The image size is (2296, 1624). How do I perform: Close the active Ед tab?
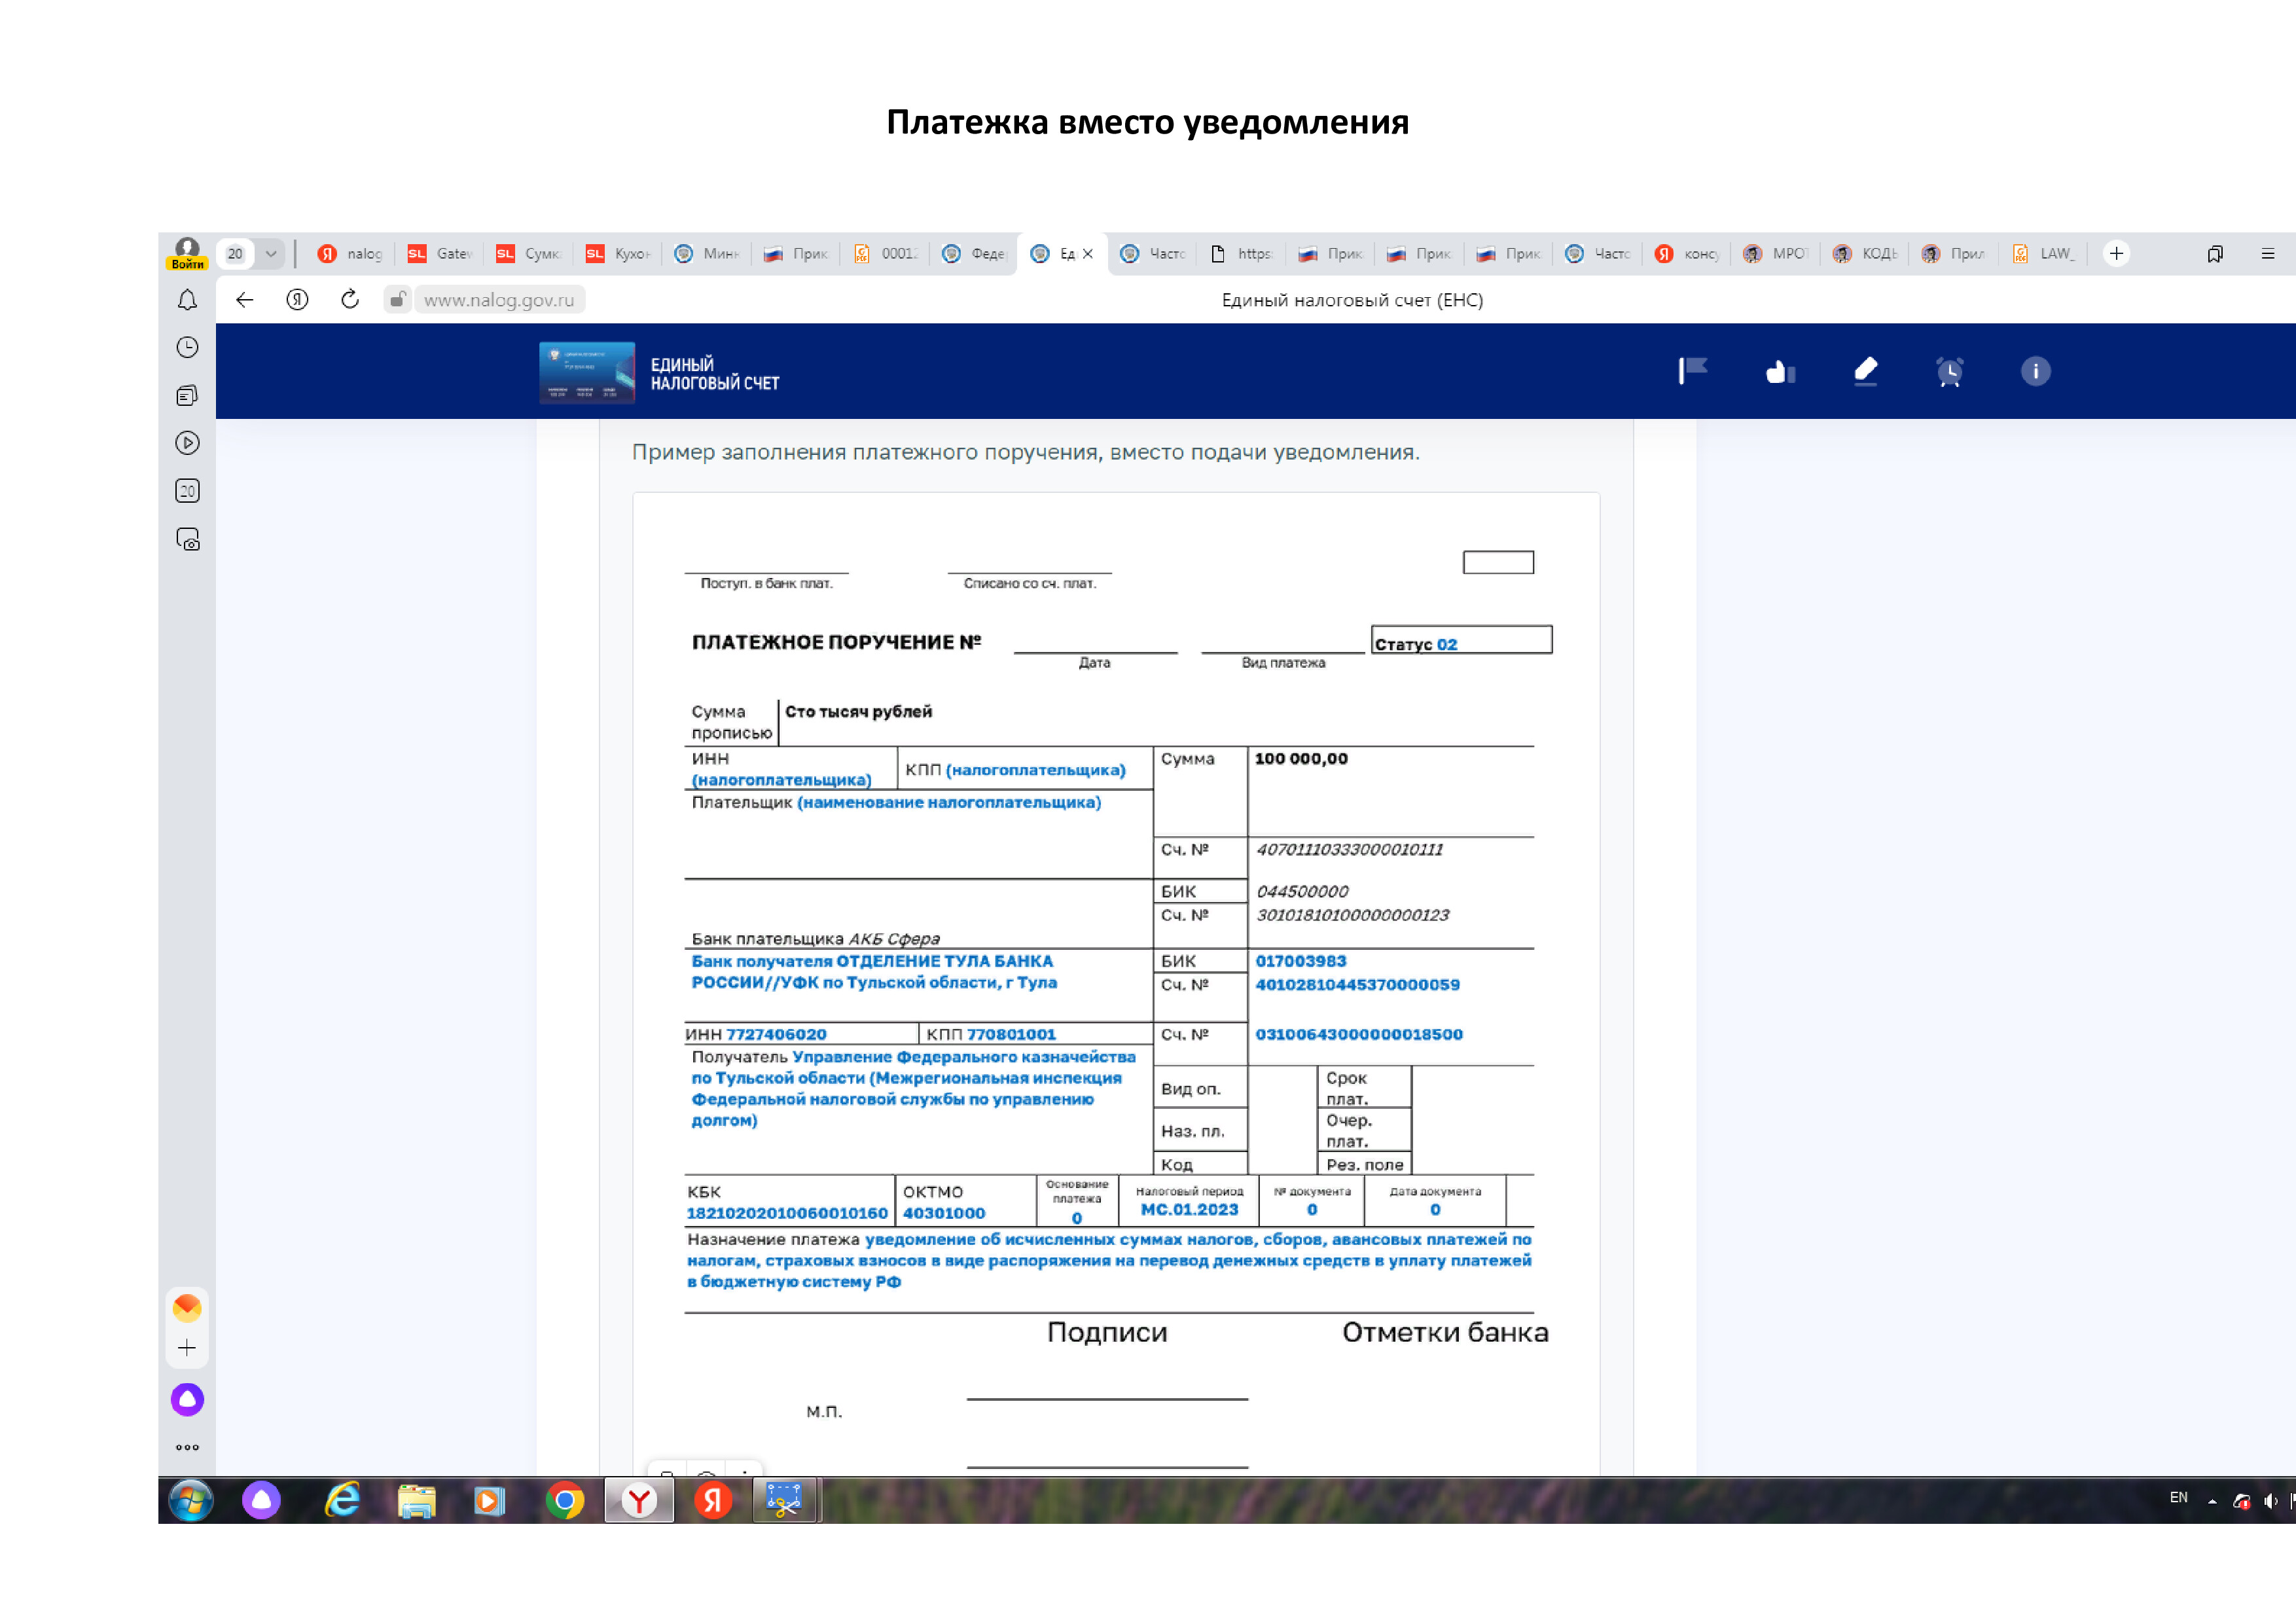pyautogui.click(x=1088, y=254)
